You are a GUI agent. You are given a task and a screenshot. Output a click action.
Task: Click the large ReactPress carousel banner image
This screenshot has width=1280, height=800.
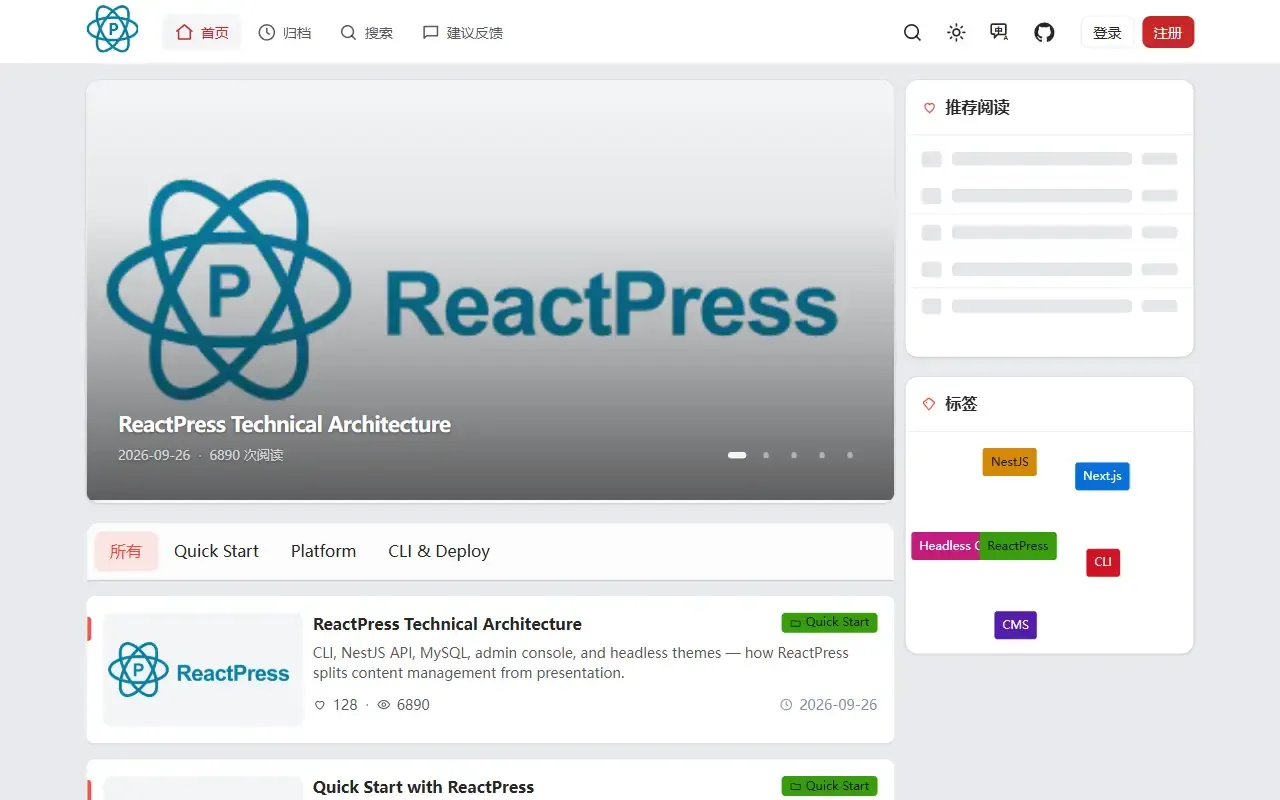(x=490, y=290)
